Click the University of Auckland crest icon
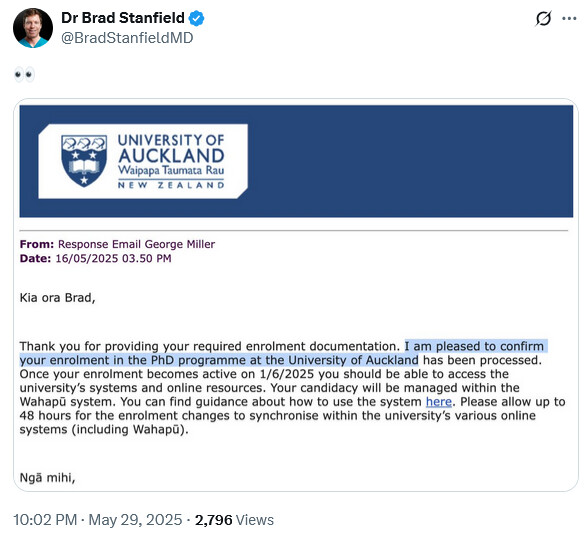This screenshot has height=540, width=584. [84, 161]
